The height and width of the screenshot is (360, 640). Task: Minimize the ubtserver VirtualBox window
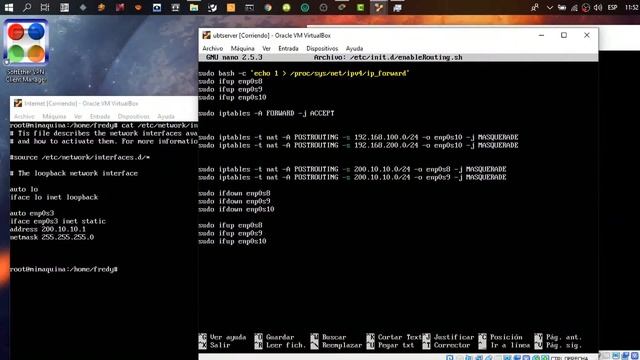[x=541, y=36]
